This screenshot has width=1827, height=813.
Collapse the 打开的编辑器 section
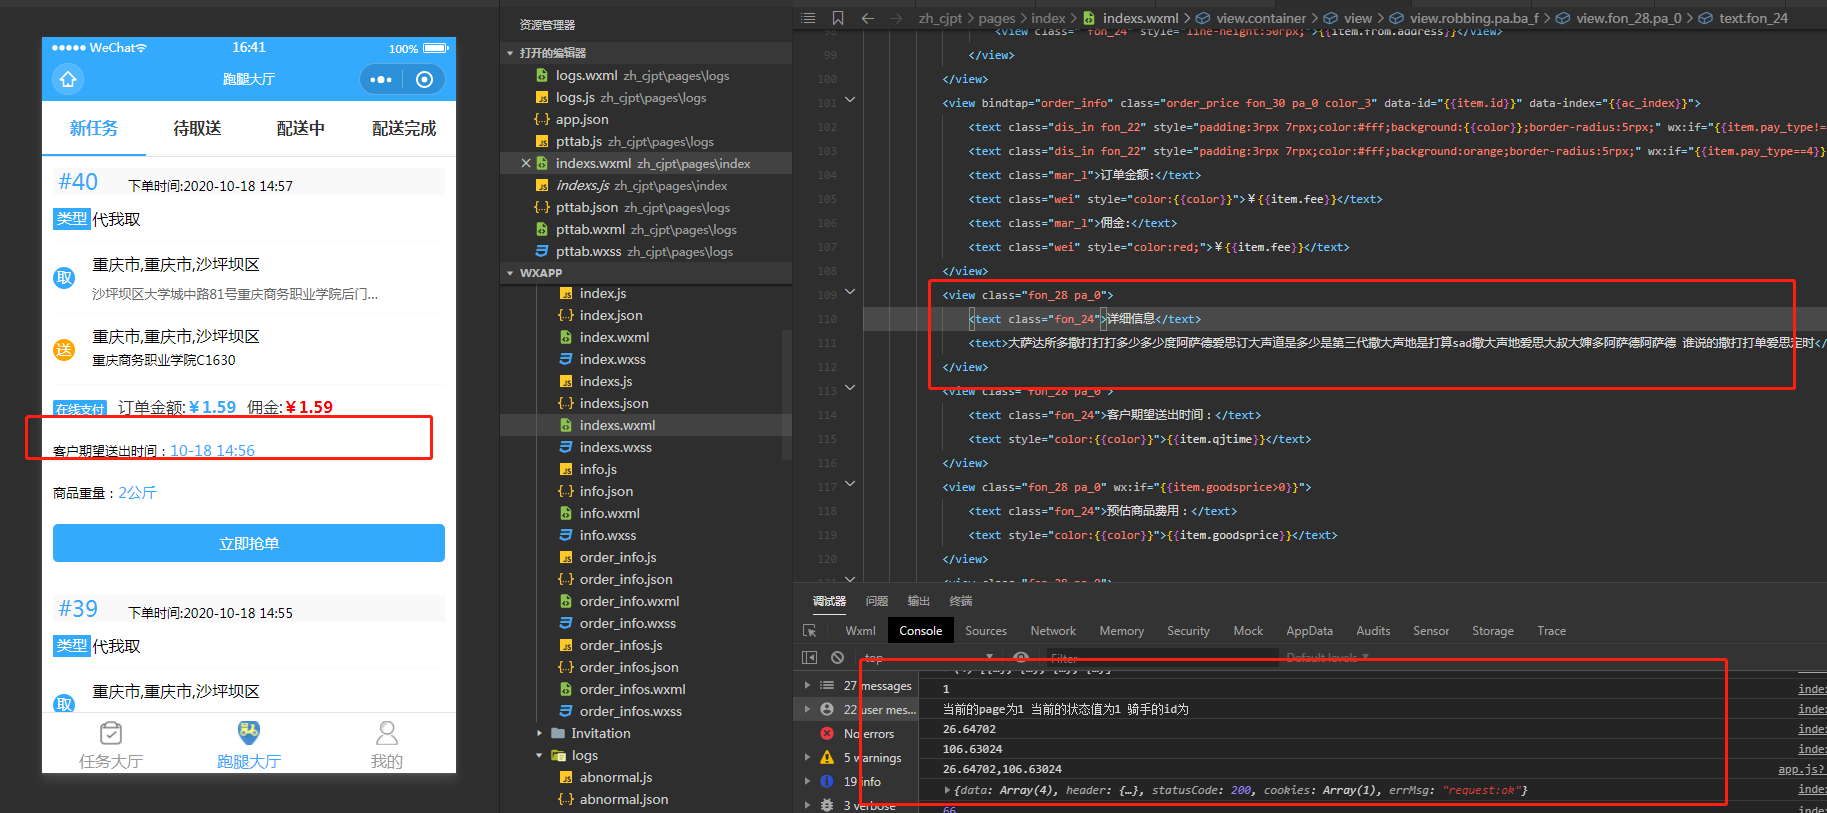[x=510, y=53]
